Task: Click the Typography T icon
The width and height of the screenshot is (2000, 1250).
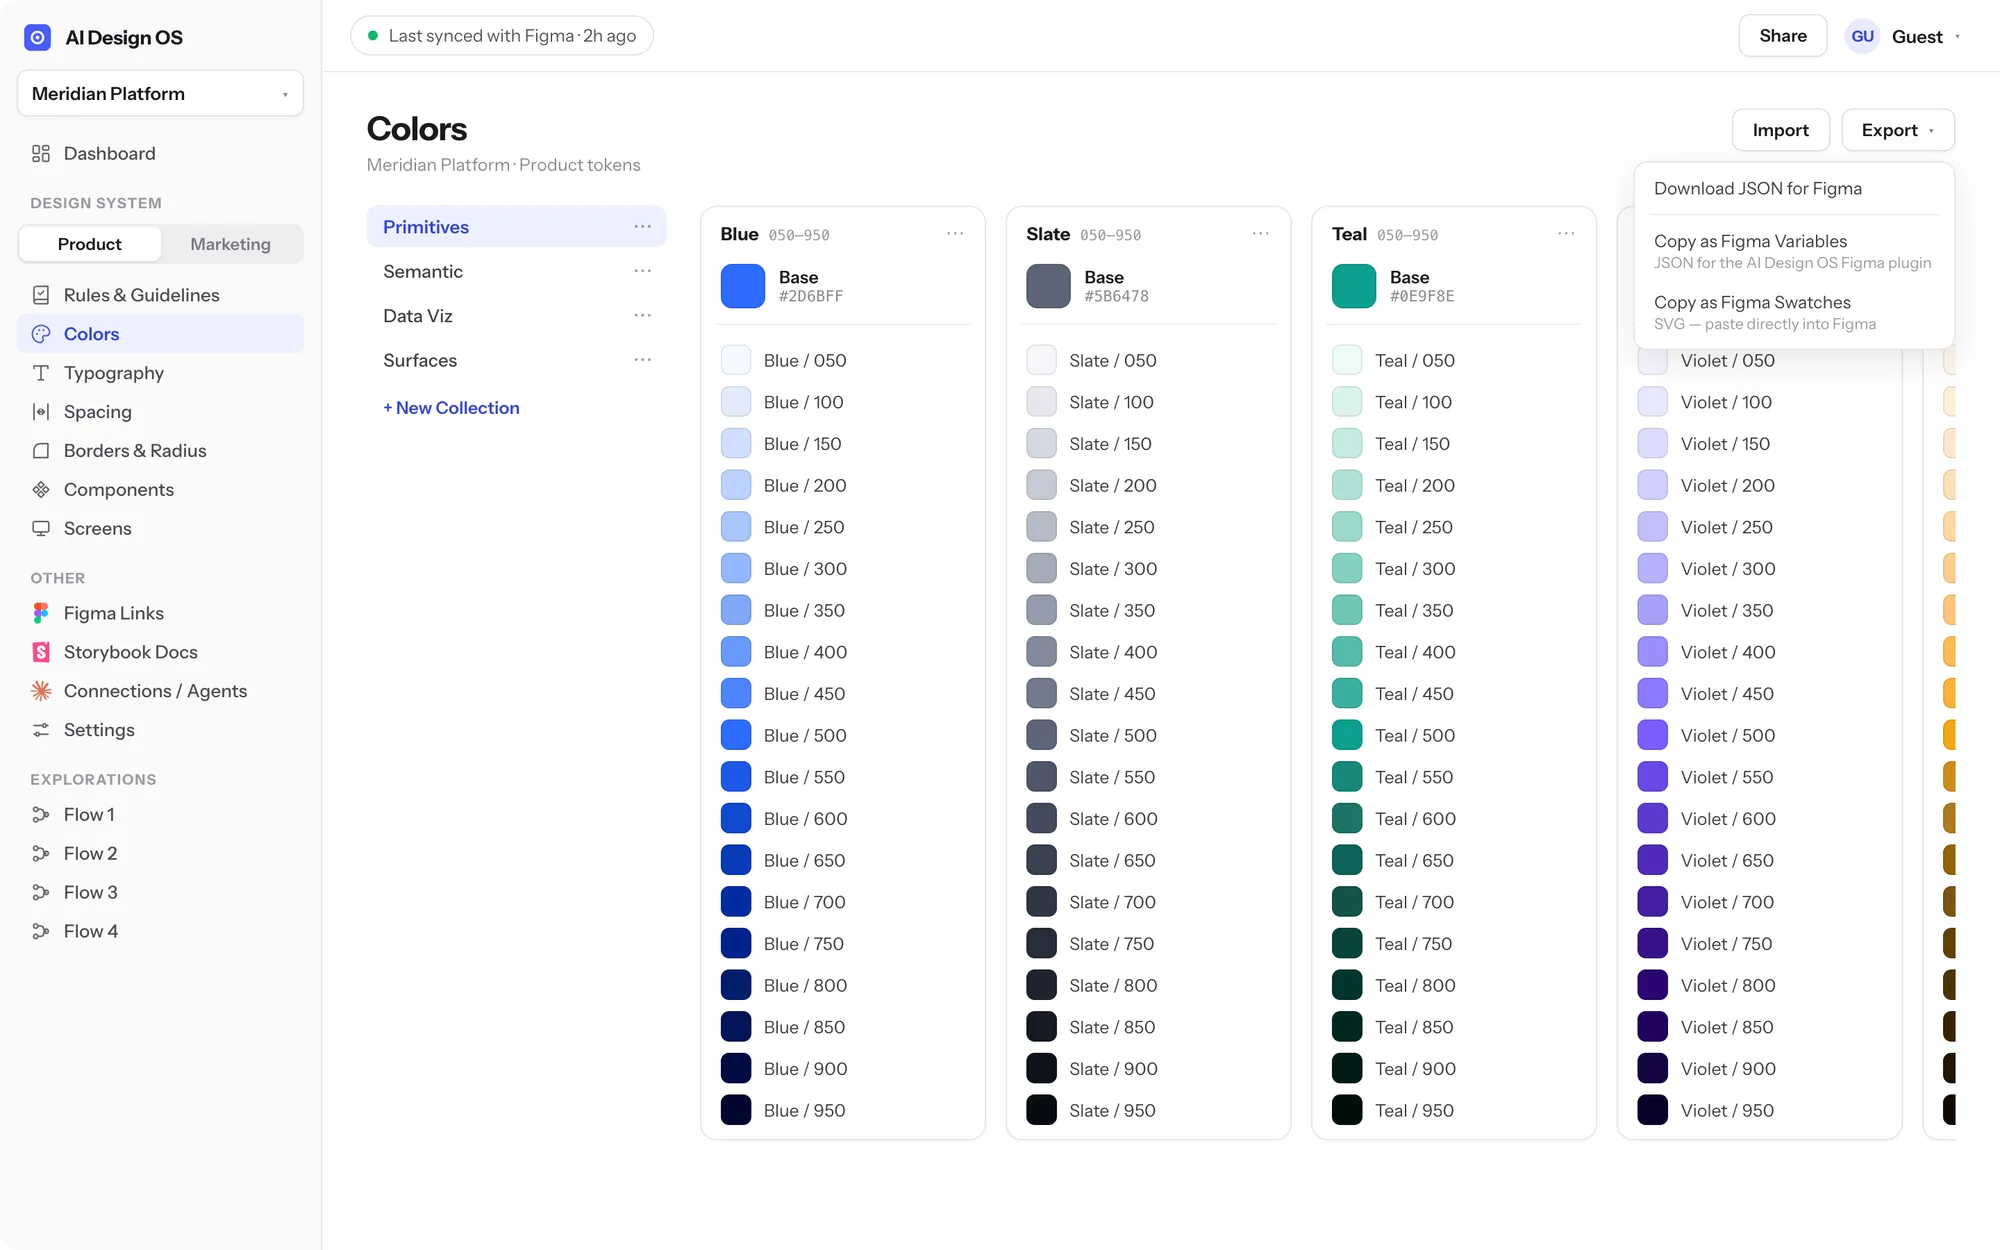Action: point(41,373)
